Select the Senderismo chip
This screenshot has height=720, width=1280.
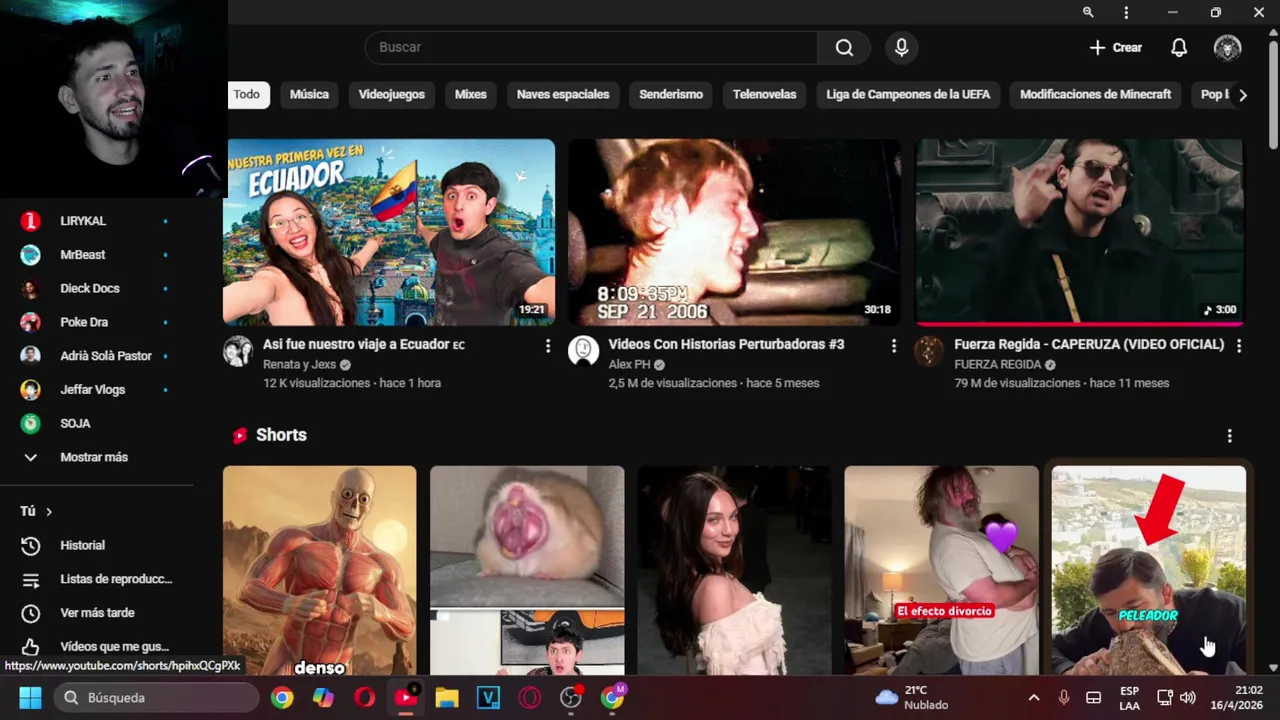pos(671,95)
